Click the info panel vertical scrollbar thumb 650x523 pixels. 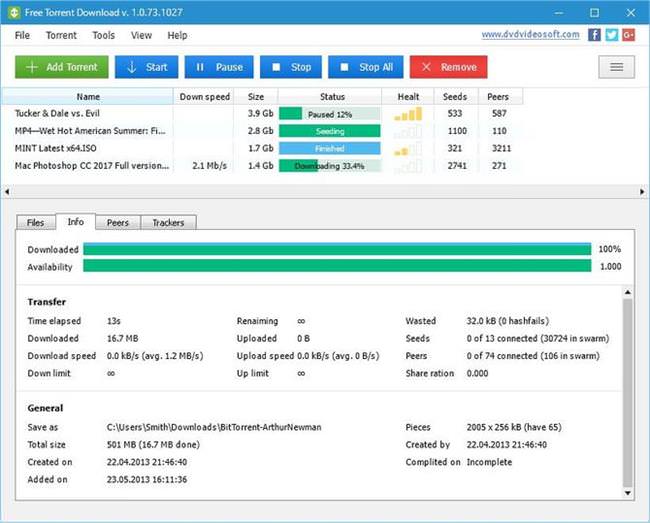click(x=628, y=393)
